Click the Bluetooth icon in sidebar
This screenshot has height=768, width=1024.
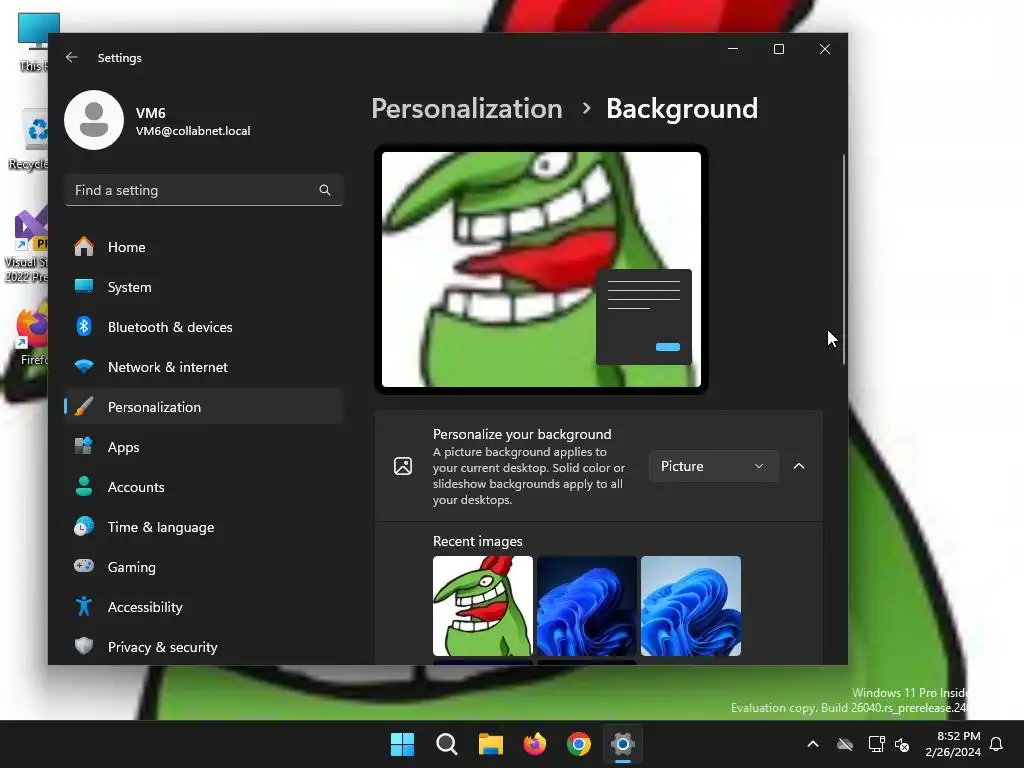[84, 326]
